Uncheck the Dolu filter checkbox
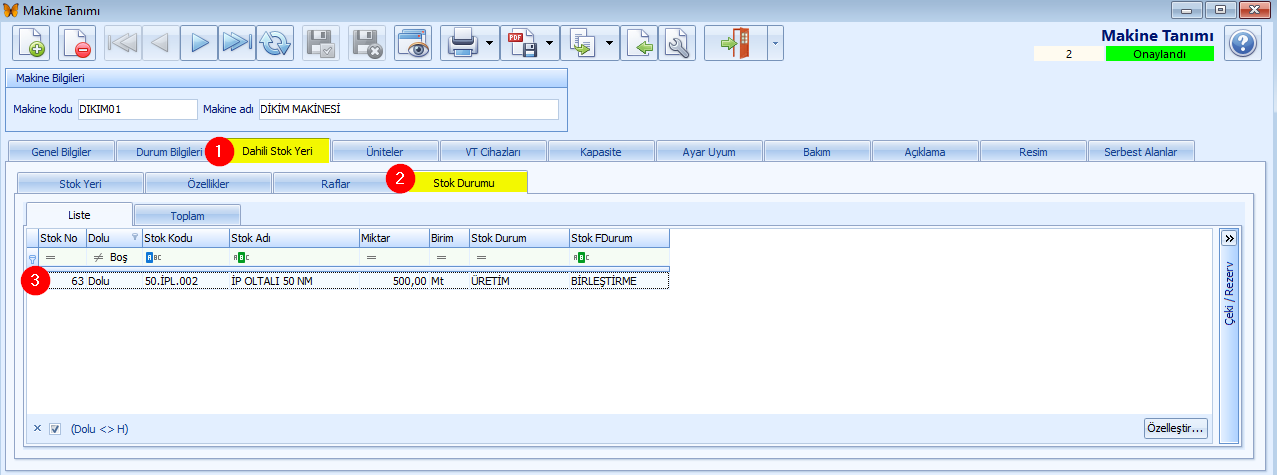1277x475 pixels. coord(56,429)
